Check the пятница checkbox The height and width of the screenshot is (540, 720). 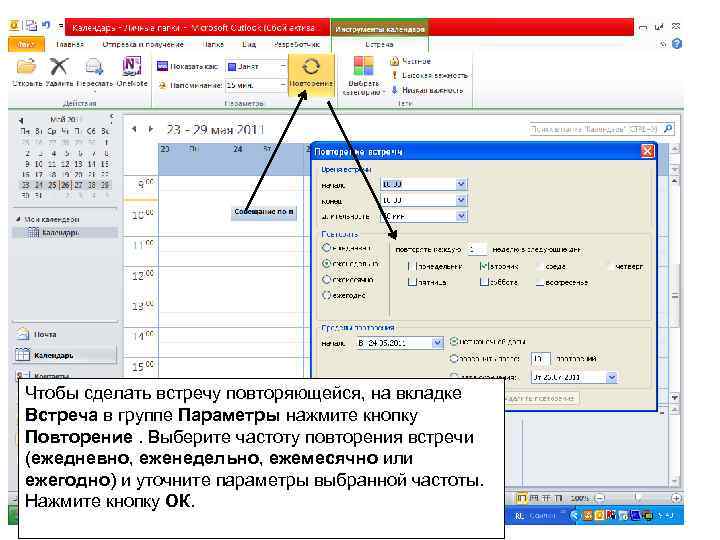click(411, 282)
